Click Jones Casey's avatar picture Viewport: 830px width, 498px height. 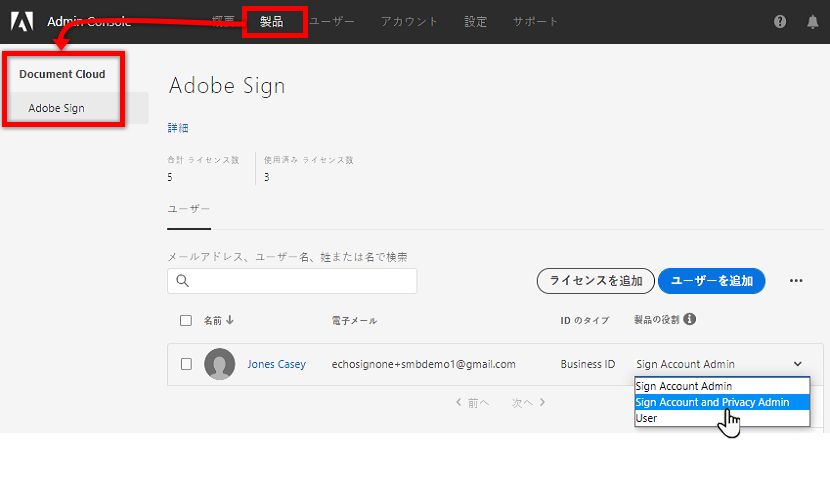220,364
